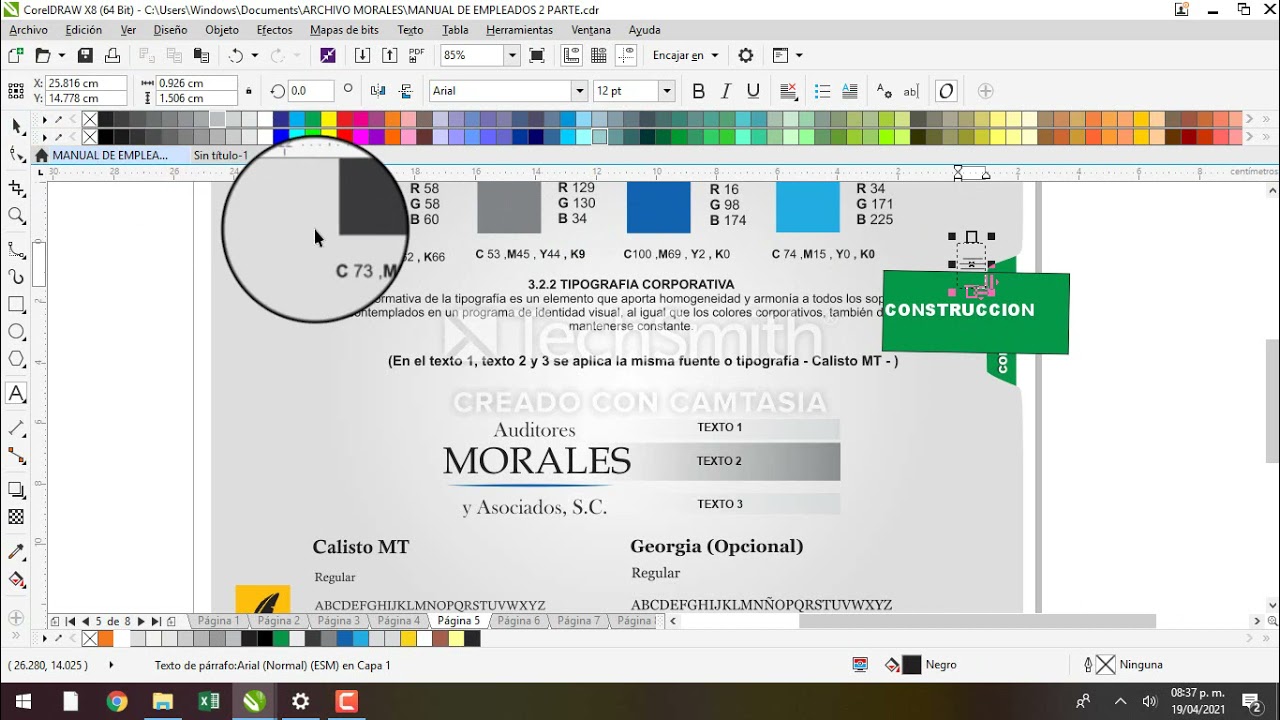Click the Search content purple icon

(x=328, y=55)
